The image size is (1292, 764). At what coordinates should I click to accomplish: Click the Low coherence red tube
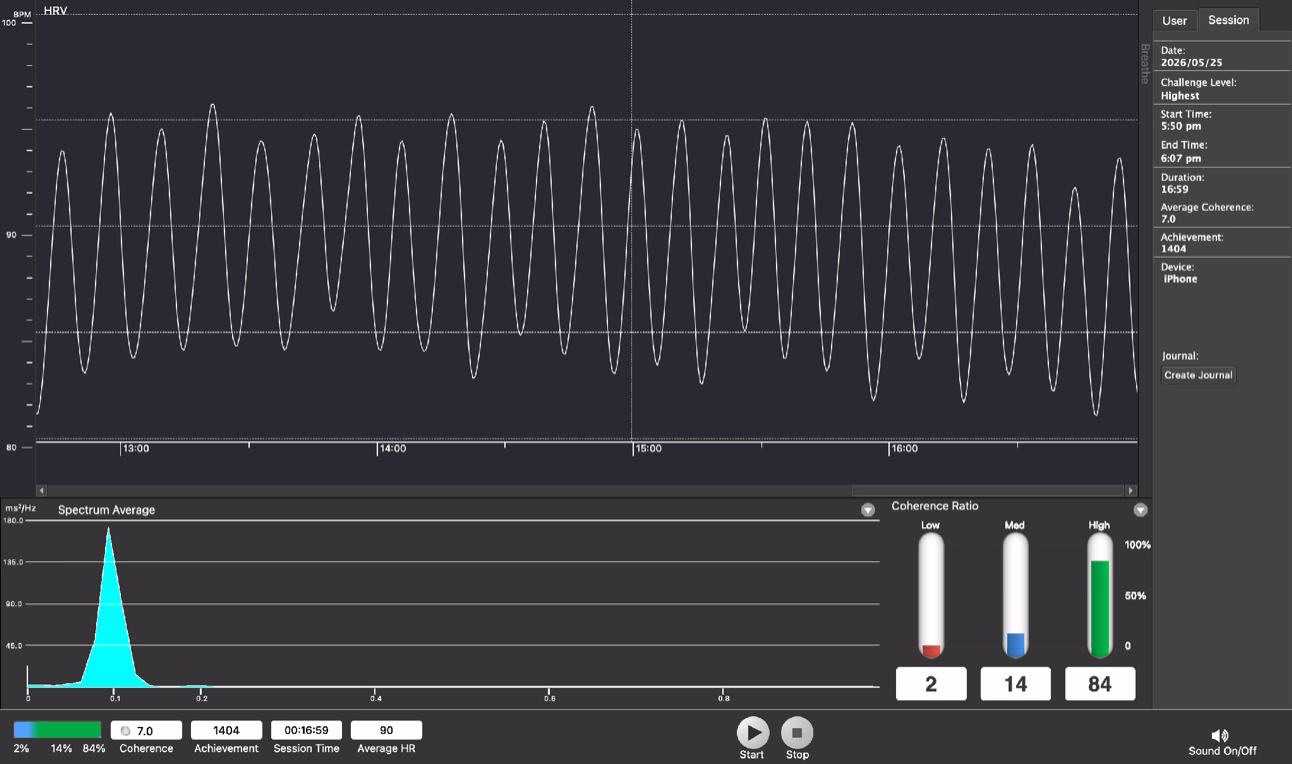[x=931, y=595]
